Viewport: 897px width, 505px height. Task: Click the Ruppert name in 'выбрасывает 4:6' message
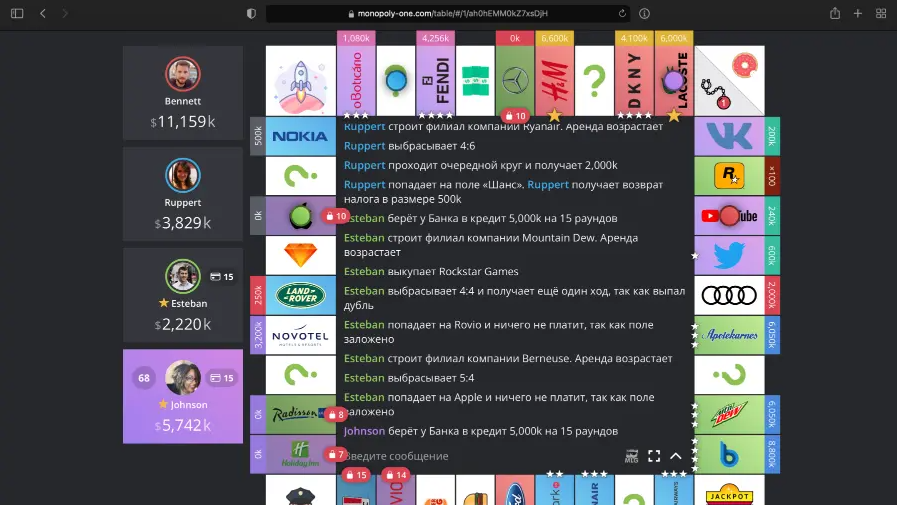pos(364,146)
